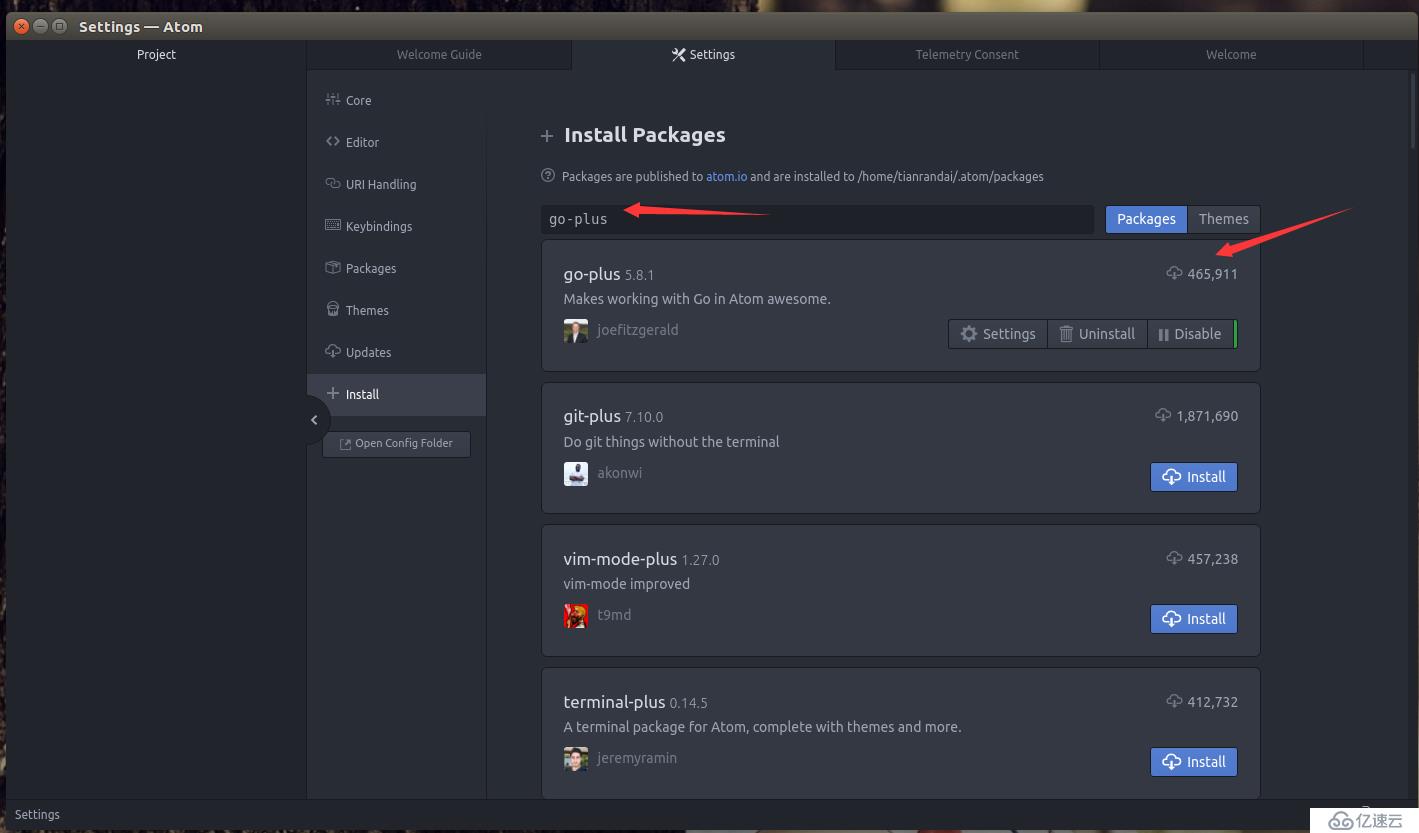Click the URI Handling link icon

point(333,183)
